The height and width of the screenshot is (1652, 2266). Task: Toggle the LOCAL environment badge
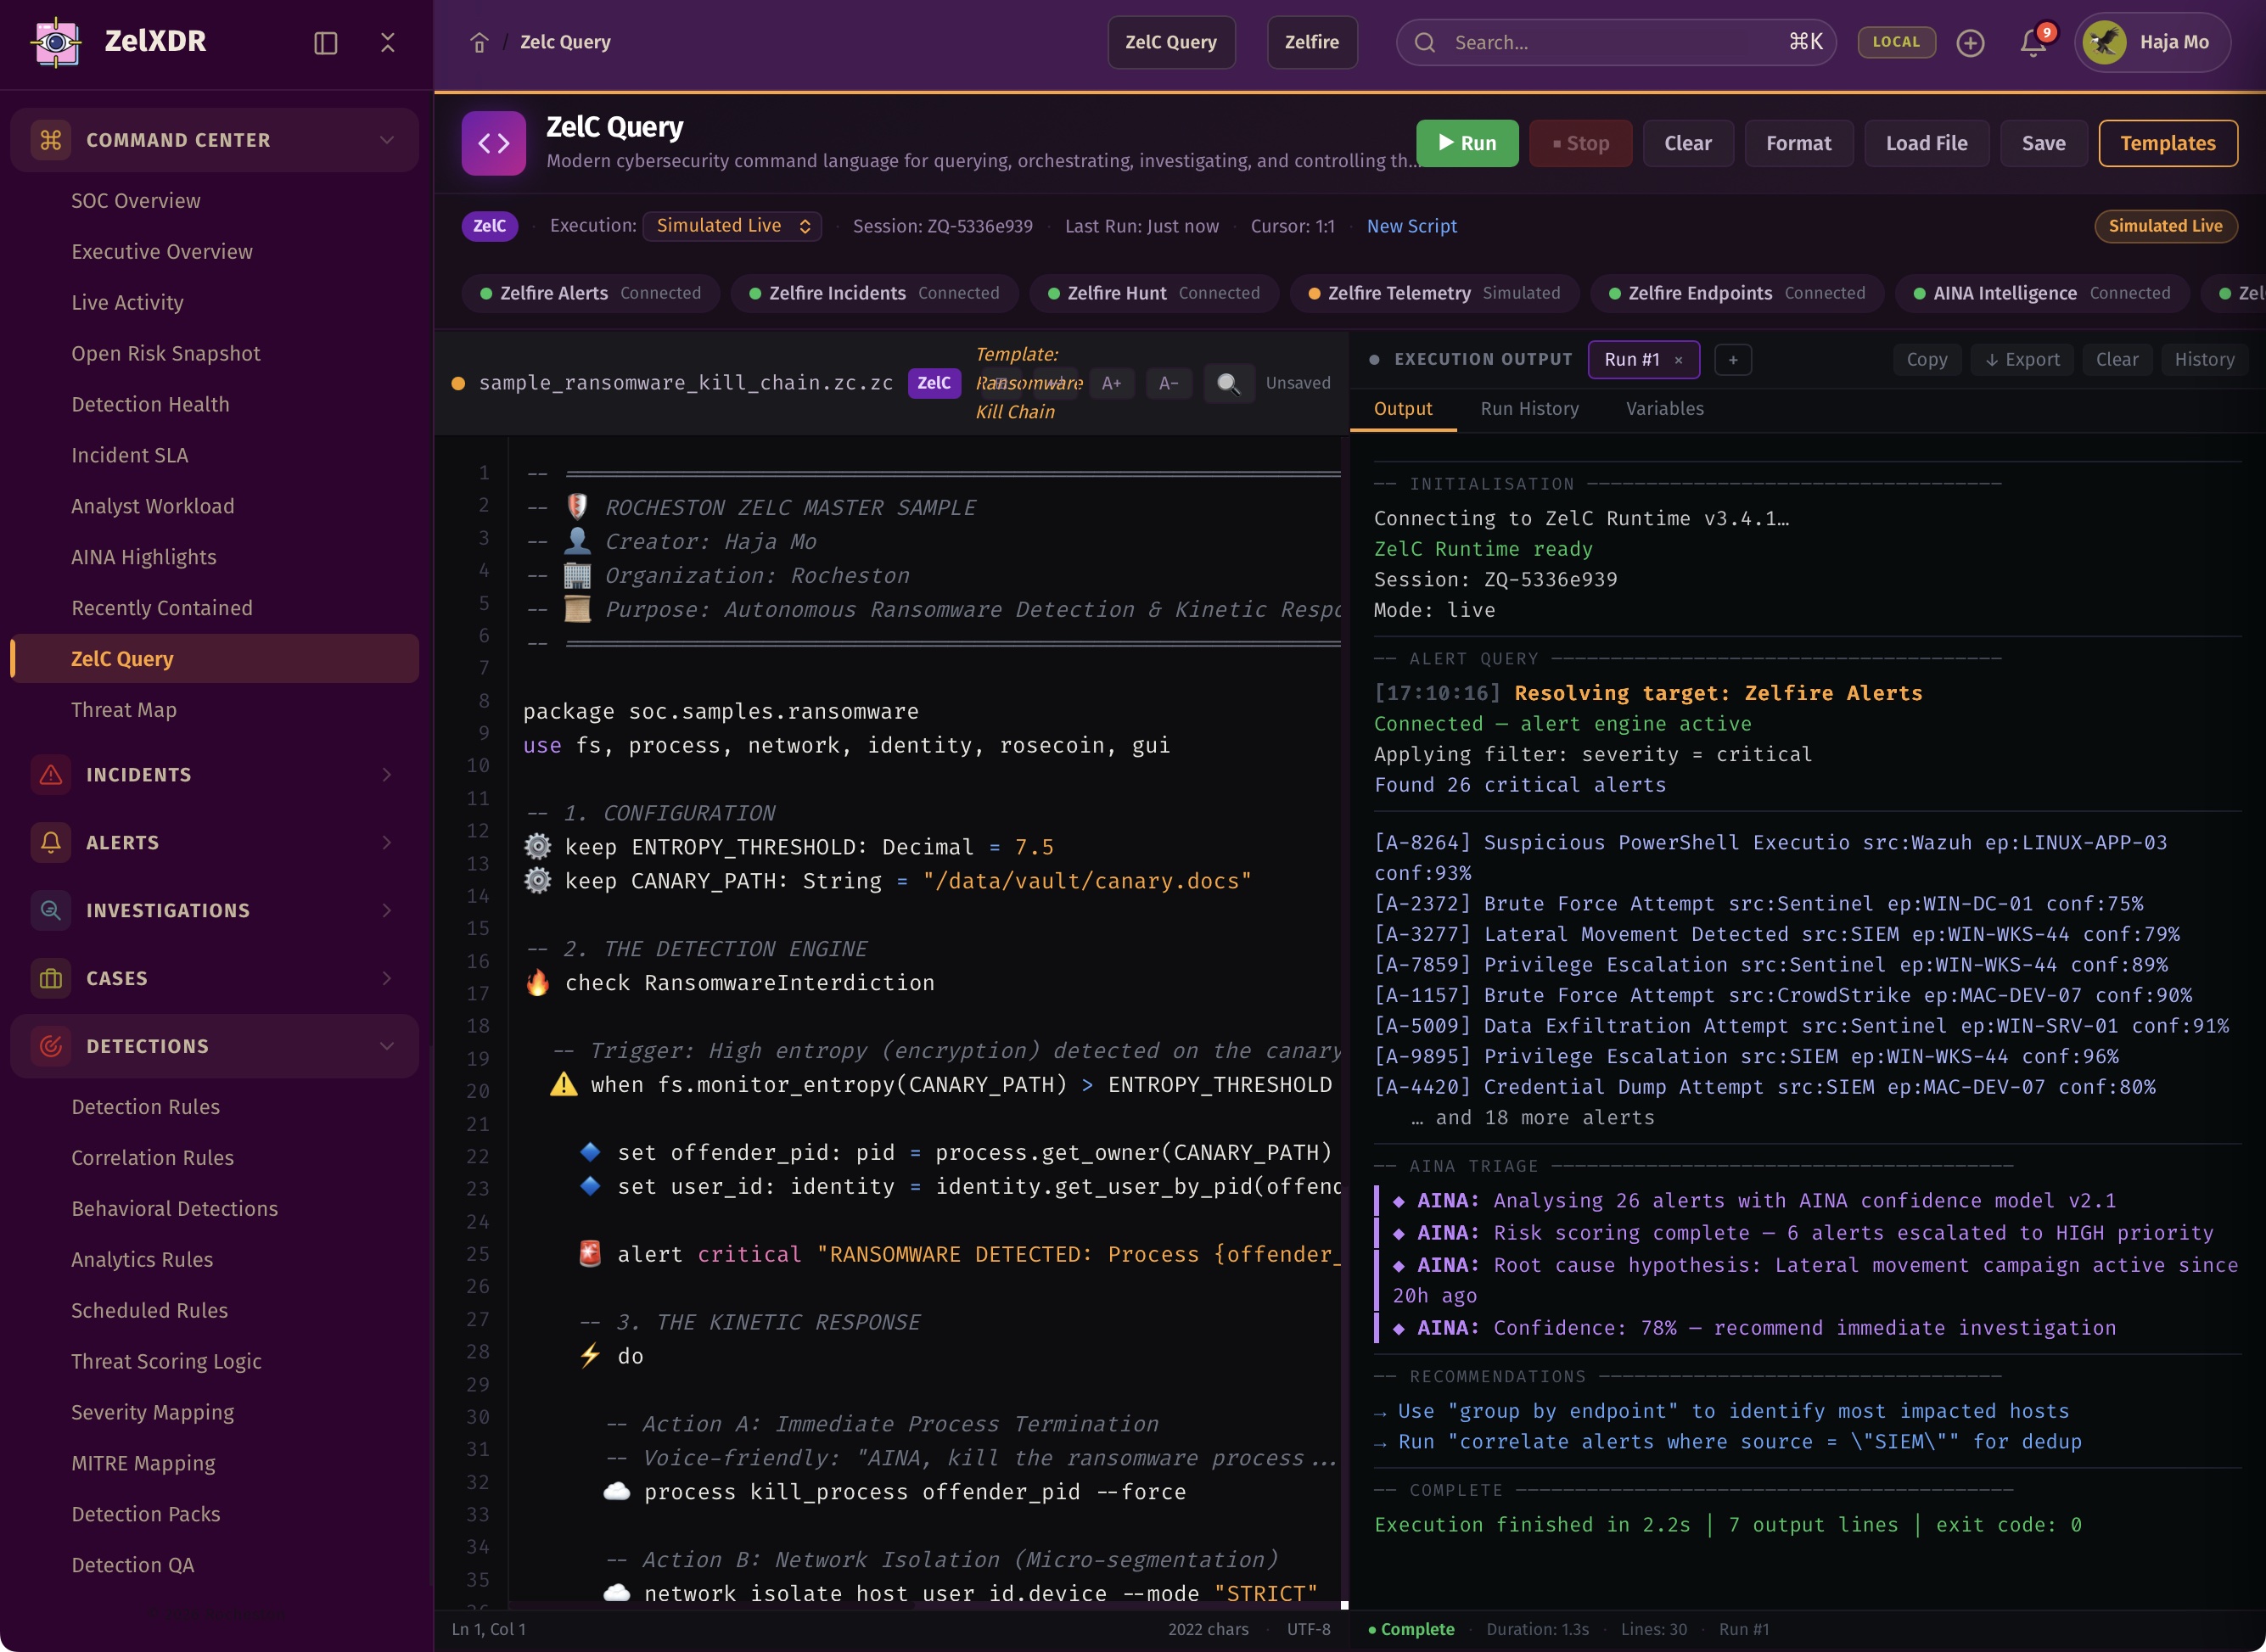point(1896,42)
